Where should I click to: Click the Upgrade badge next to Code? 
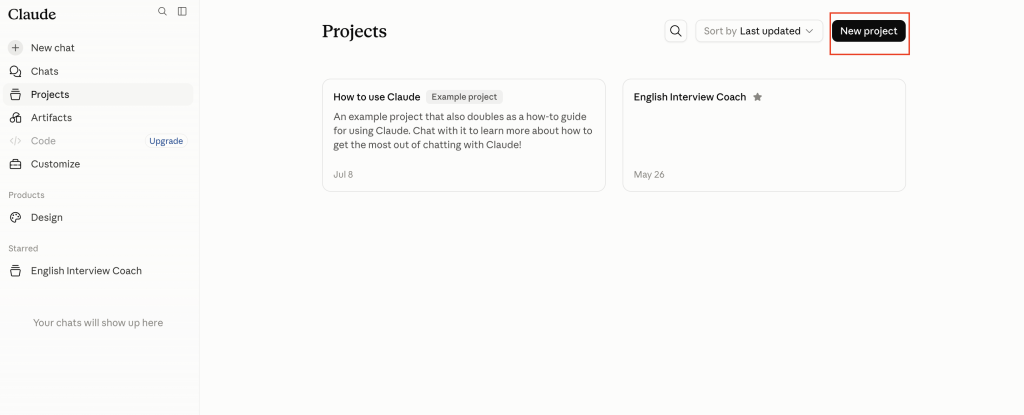[x=166, y=141]
